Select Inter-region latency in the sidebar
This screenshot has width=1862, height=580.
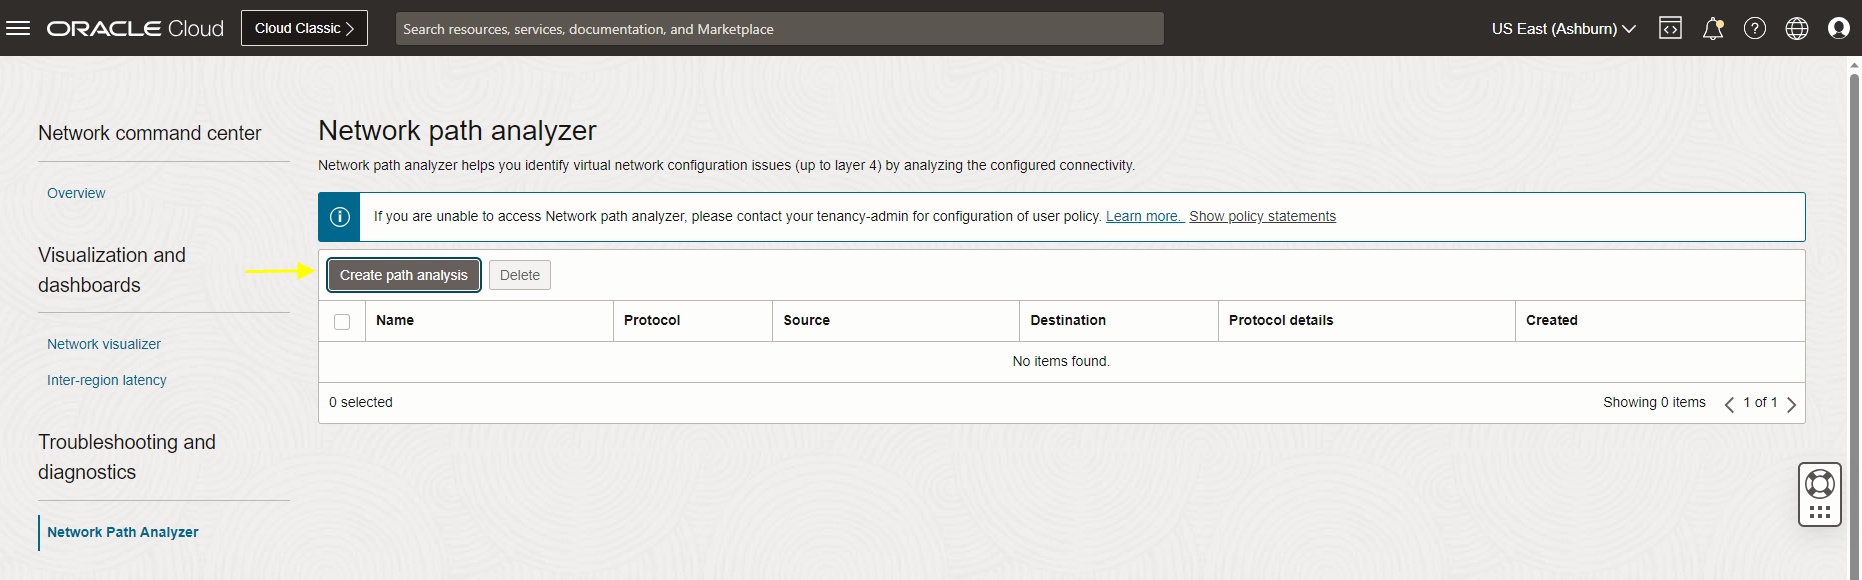[x=107, y=380]
